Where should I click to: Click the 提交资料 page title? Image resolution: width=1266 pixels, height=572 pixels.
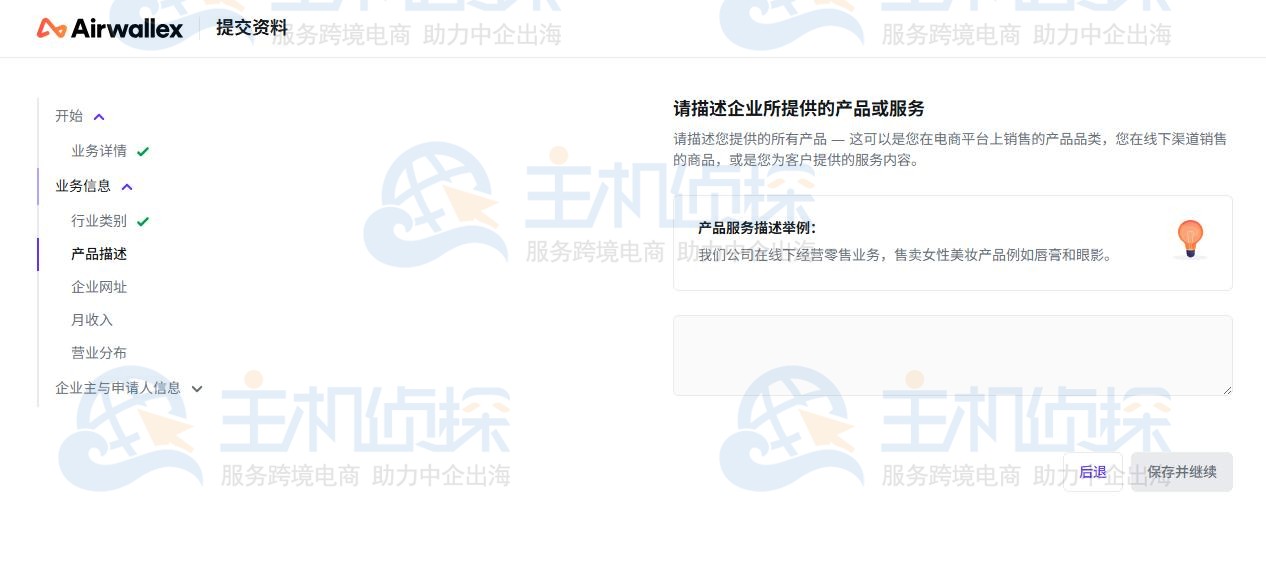click(252, 28)
